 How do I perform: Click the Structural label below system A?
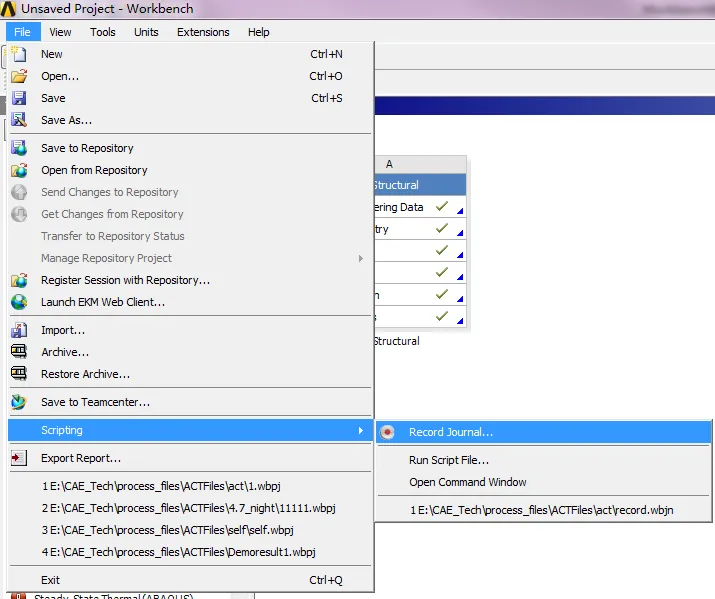[397, 341]
